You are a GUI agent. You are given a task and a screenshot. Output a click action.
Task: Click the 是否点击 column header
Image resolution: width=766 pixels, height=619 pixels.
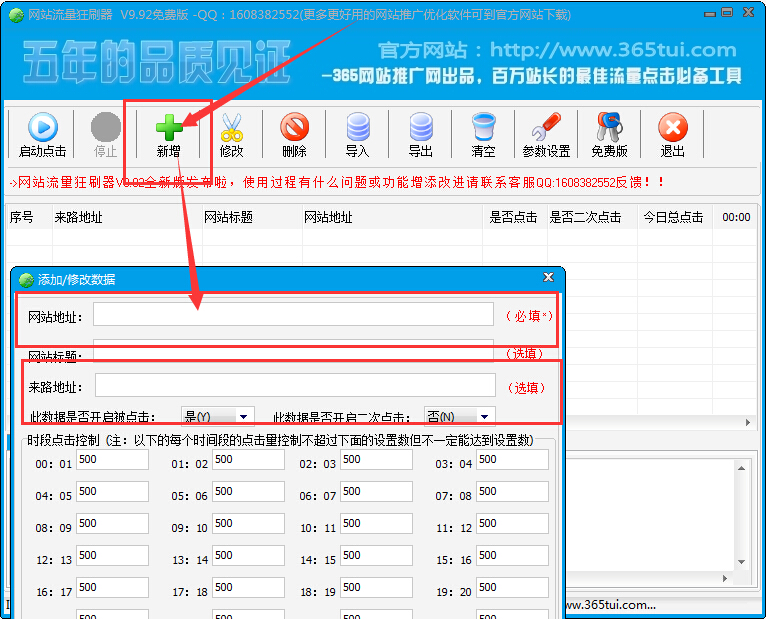coord(515,217)
